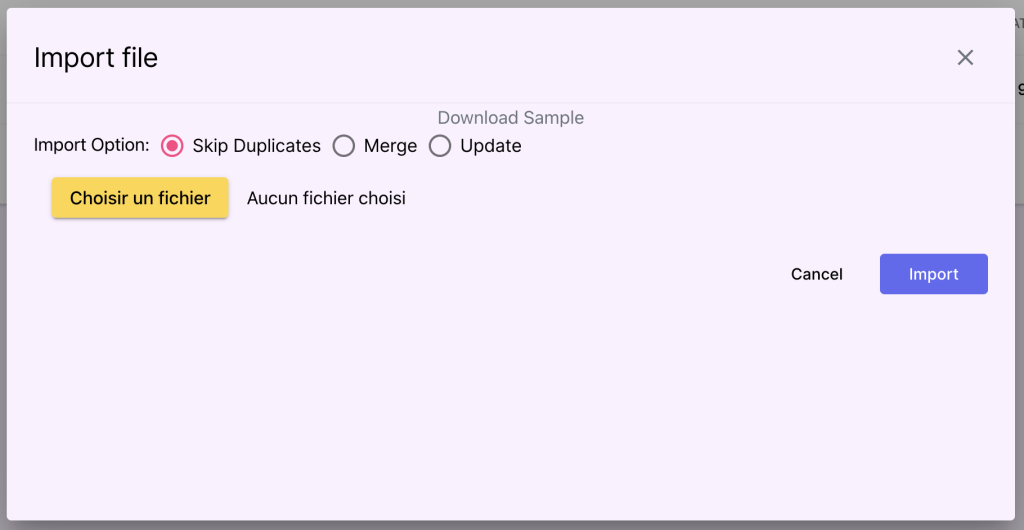Image resolution: width=1024 pixels, height=530 pixels.
Task: Click the Skip Duplicates label text
Action: click(x=256, y=146)
